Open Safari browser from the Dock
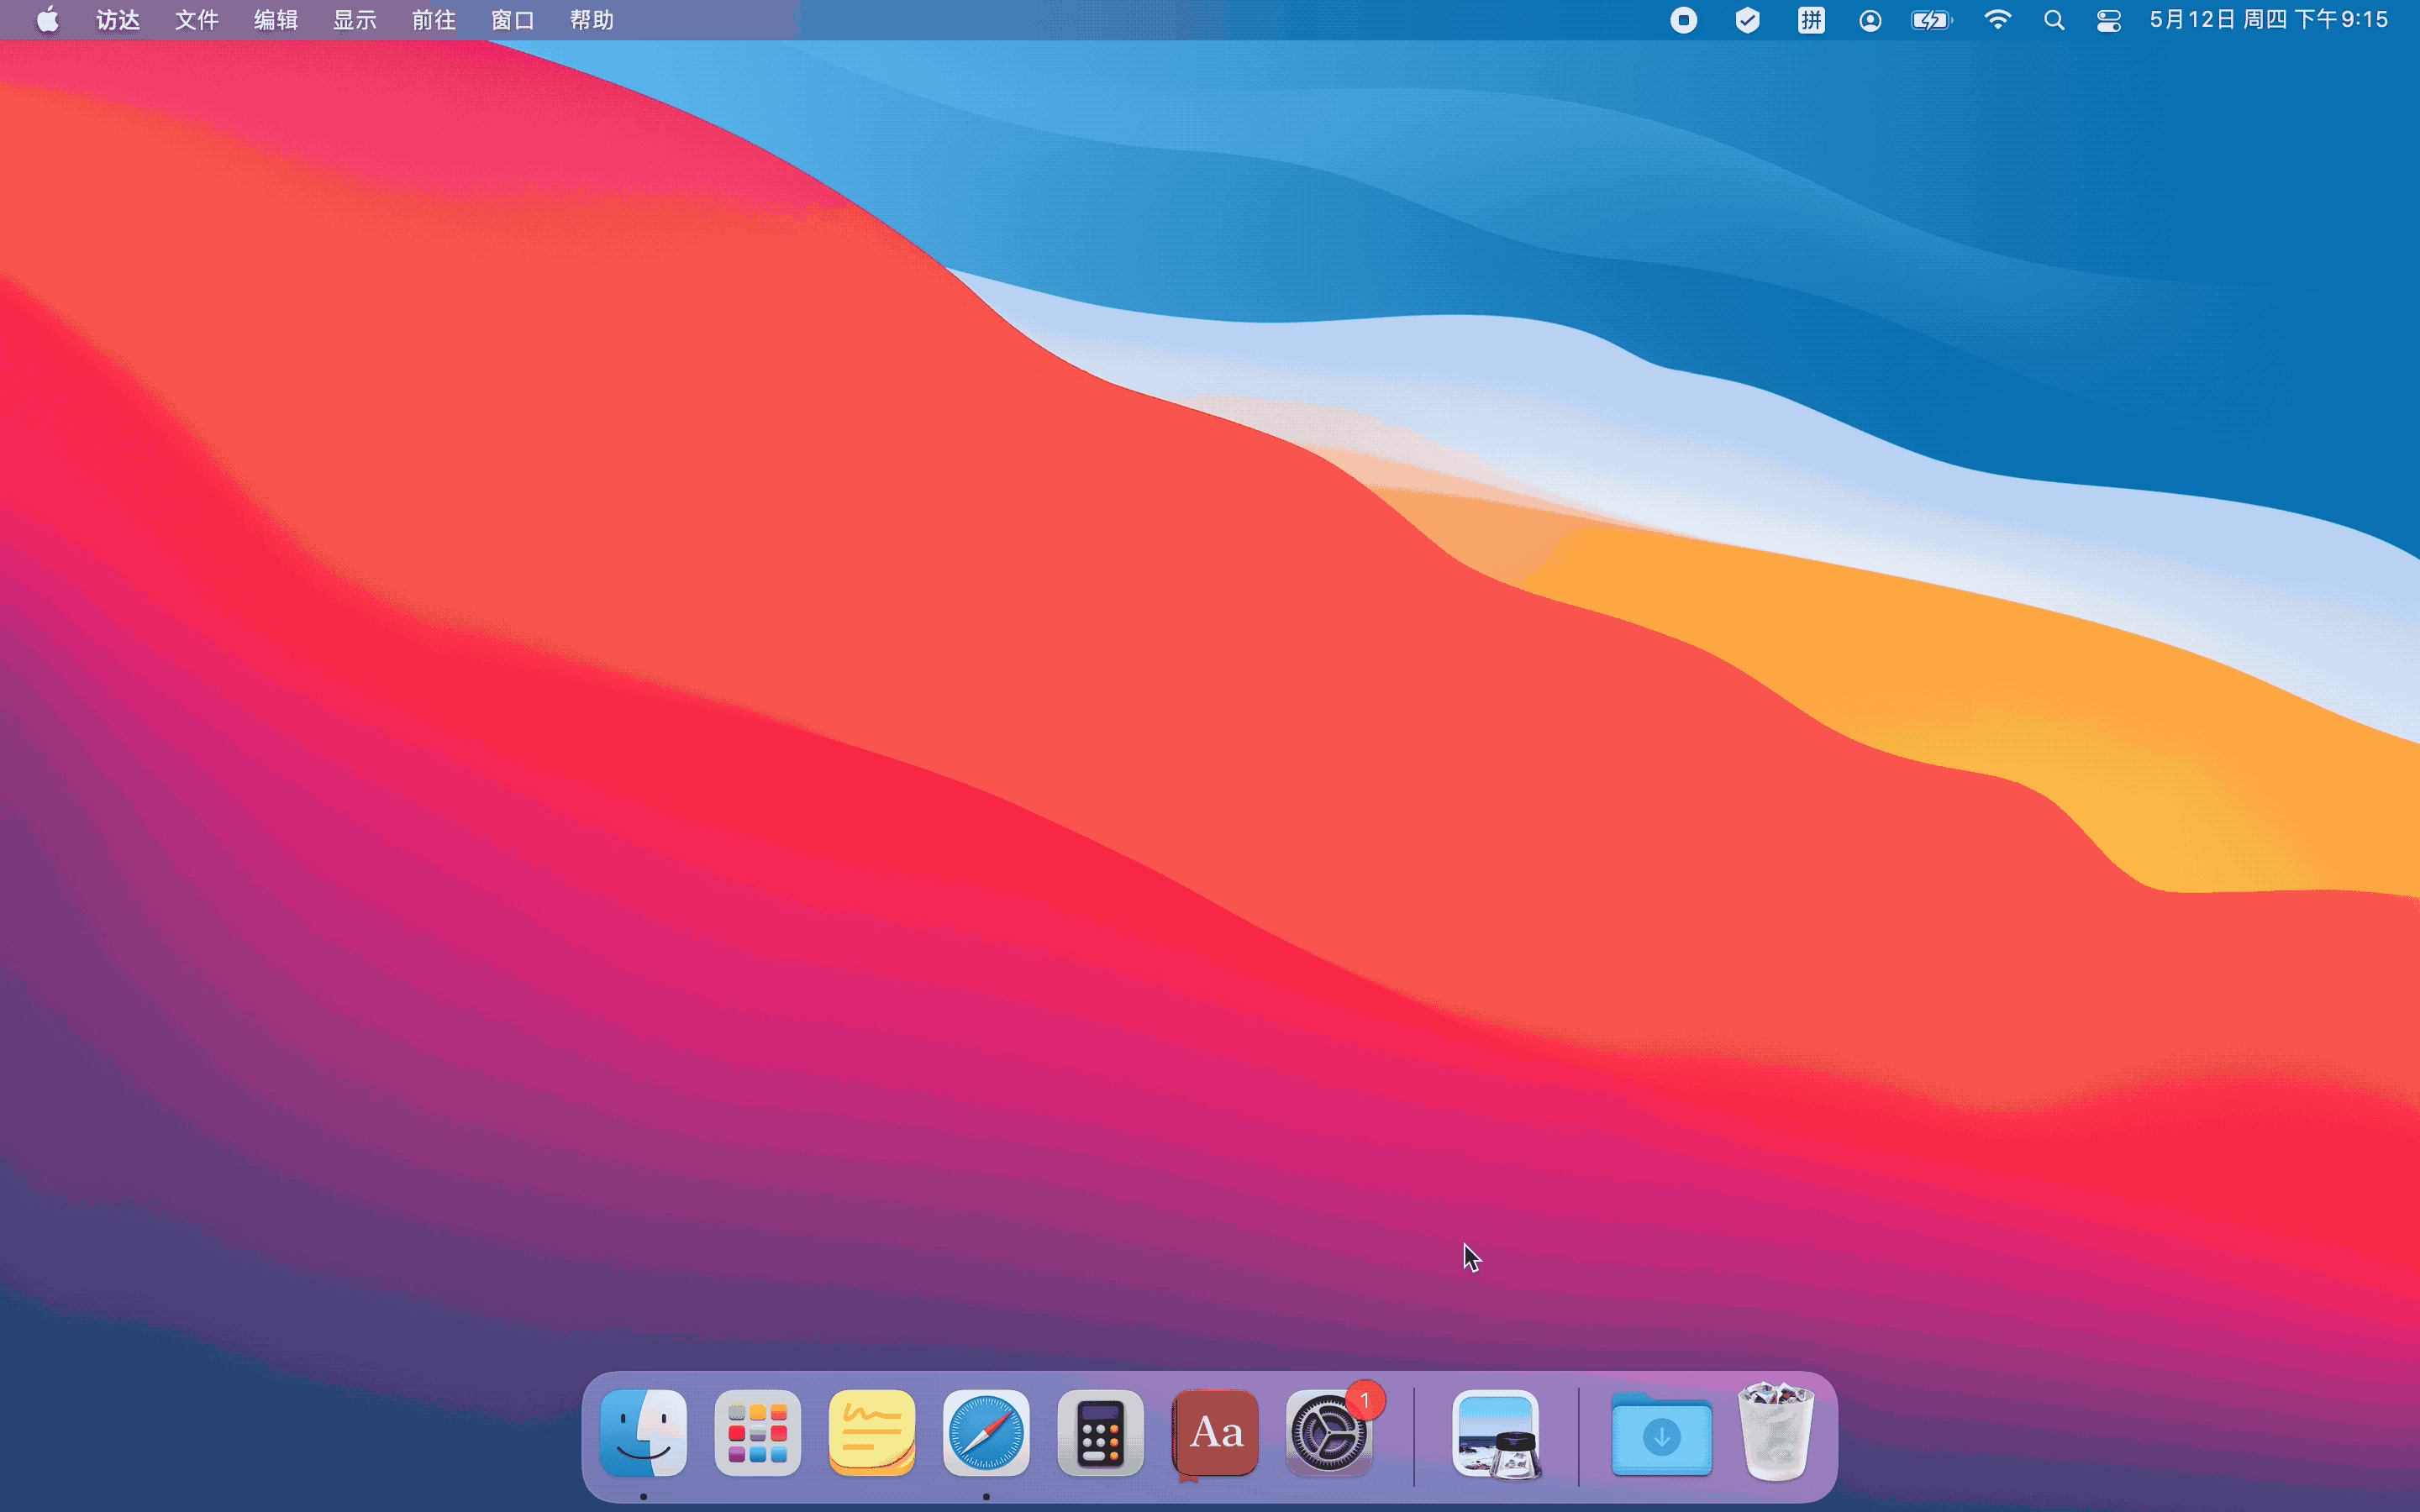 [x=986, y=1433]
